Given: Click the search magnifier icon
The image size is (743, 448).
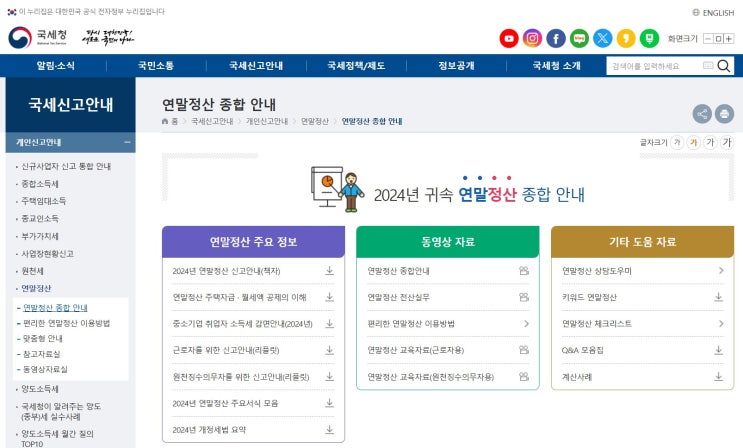Looking at the screenshot, I should coord(724,66).
